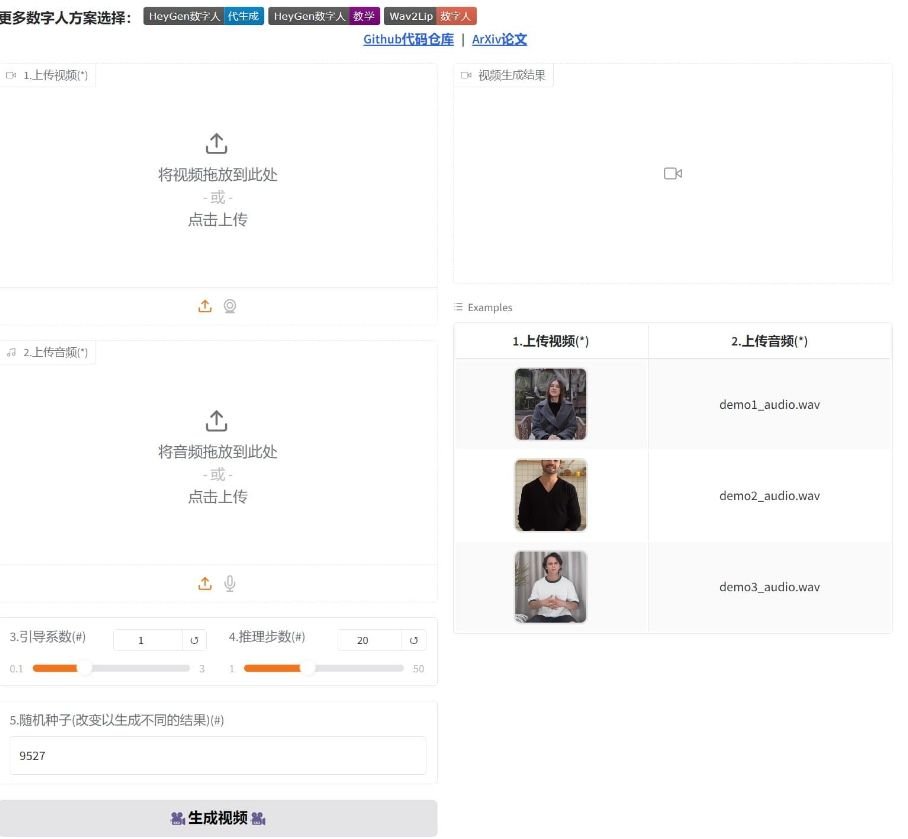908x839 pixels.
Task: Open the HeyGen数字人 代生成 badge
Action: (203, 16)
